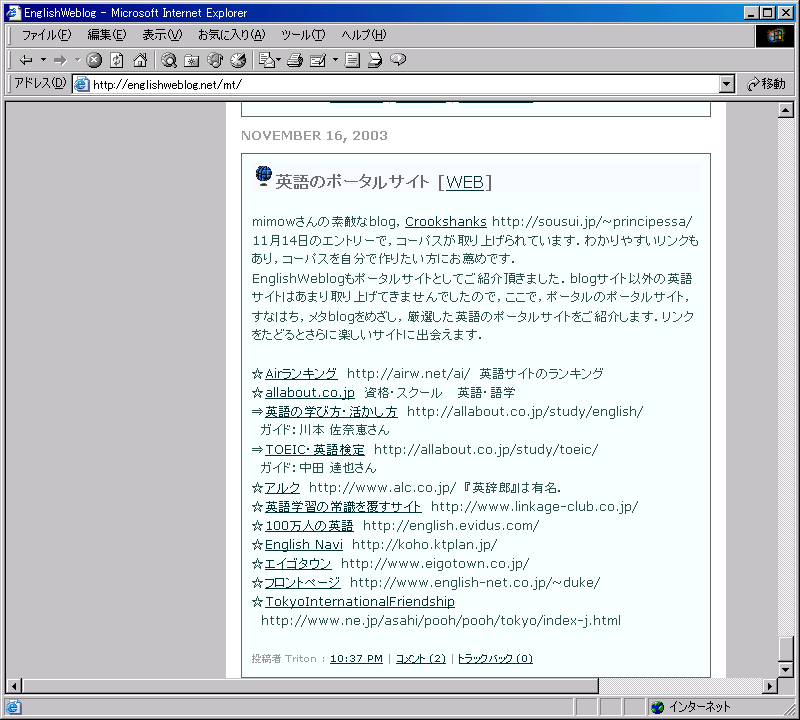Show the History pane
Image resolution: width=800 pixels, height=720 pixels.
pyautogui.click(x=238, y=60)
